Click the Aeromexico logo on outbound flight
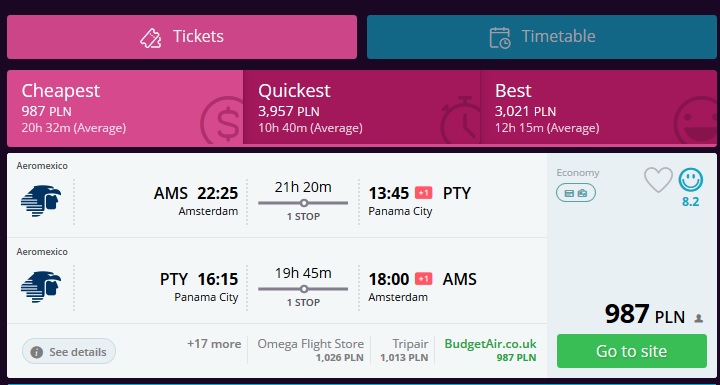720x385 pixels. point(41,200)
